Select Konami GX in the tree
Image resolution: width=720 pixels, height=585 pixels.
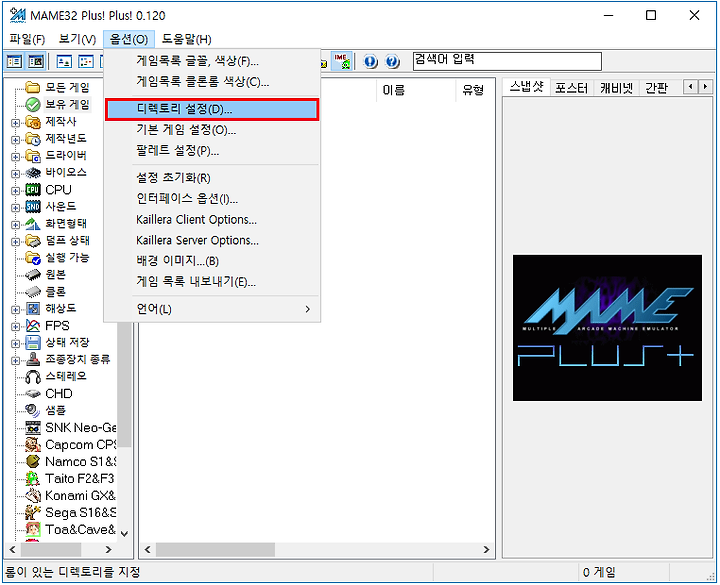point(80,495)
